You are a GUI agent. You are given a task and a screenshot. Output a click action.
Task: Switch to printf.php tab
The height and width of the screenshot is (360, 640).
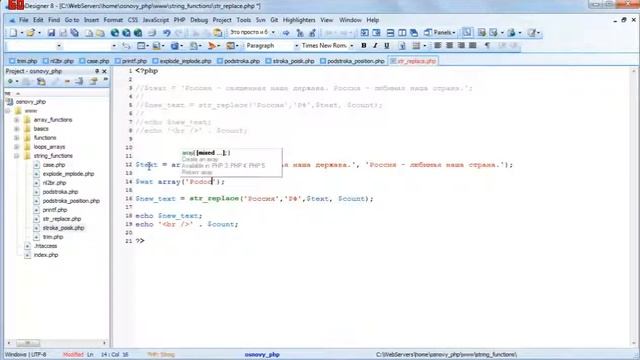coord(131,61)
